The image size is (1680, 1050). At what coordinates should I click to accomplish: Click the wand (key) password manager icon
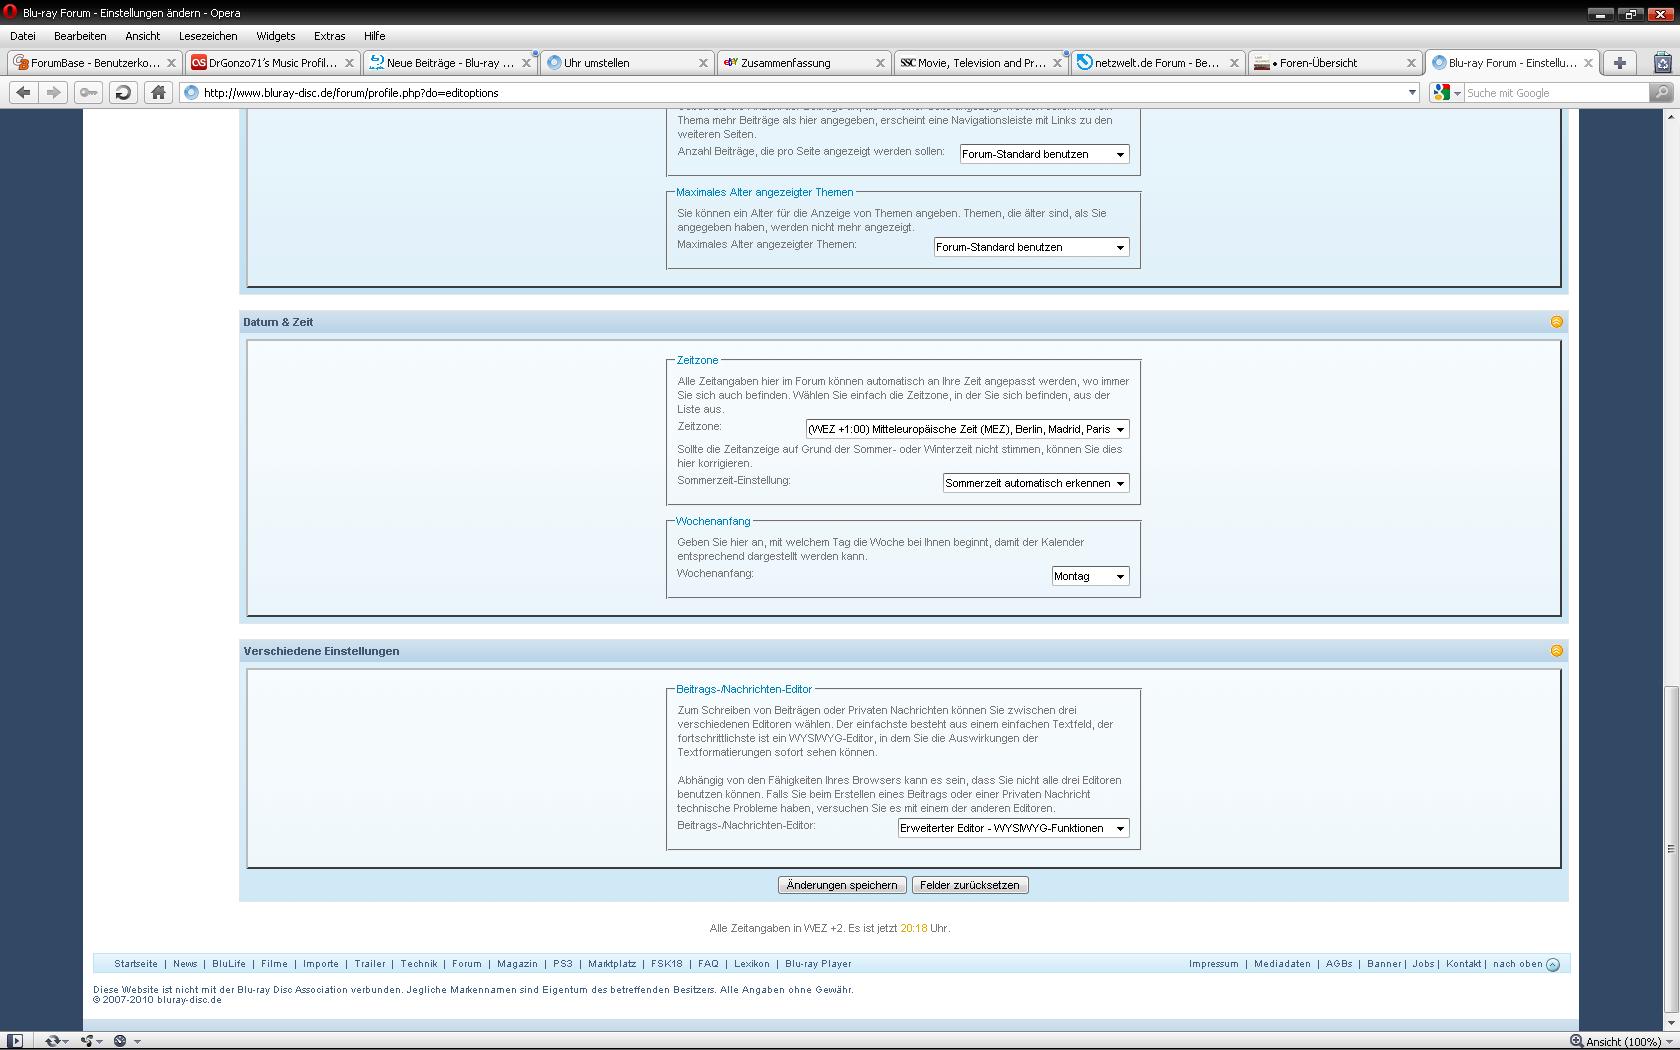pos(89,92)
